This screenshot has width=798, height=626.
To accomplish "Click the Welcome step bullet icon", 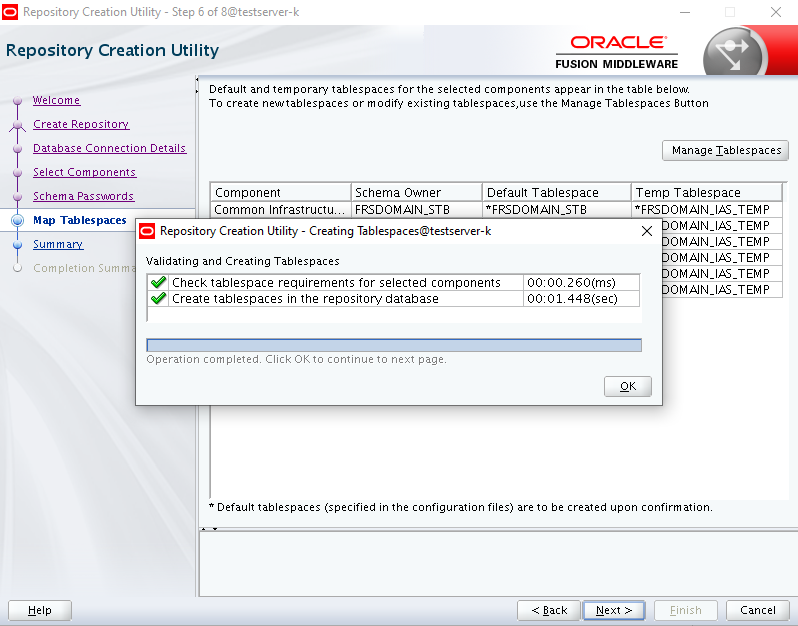I will (17, 101).
